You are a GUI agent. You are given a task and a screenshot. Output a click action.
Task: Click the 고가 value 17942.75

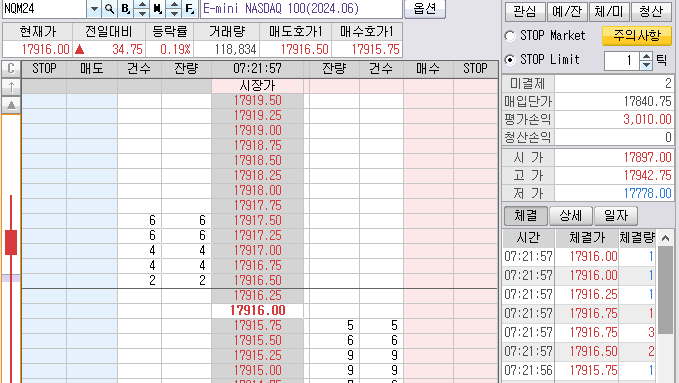(647, 175)
